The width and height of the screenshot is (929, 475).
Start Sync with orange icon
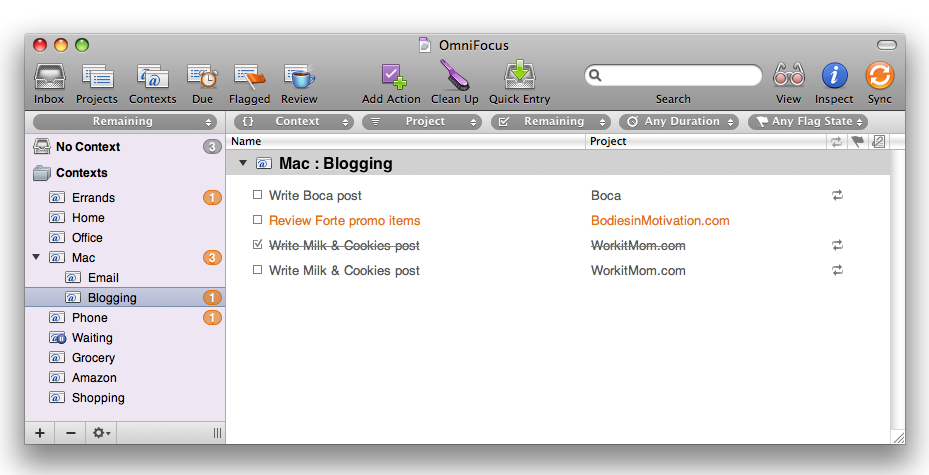(x=879, y=76)
